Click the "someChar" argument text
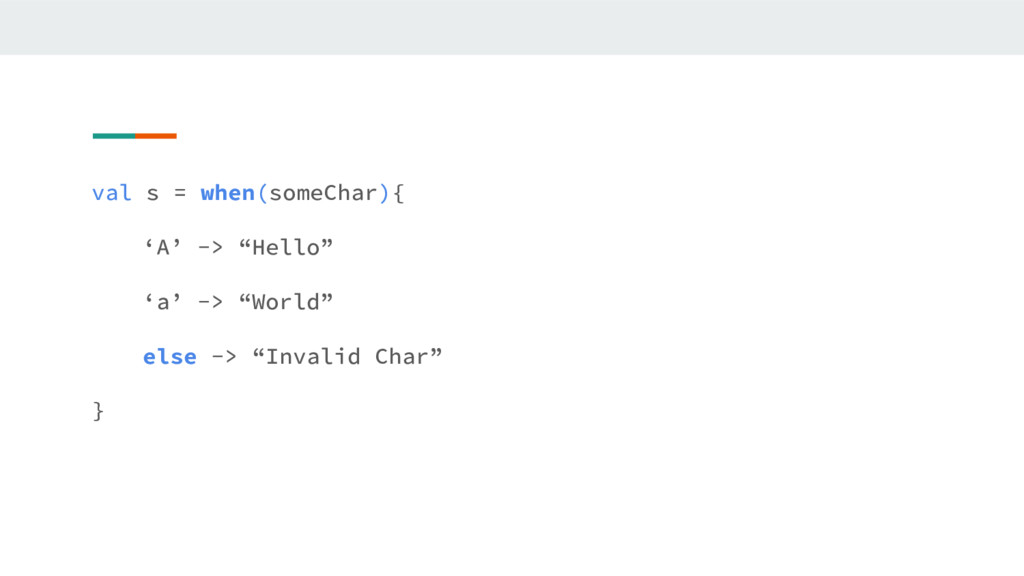This screenshot has width=1024, height=576. coord(323,193)
